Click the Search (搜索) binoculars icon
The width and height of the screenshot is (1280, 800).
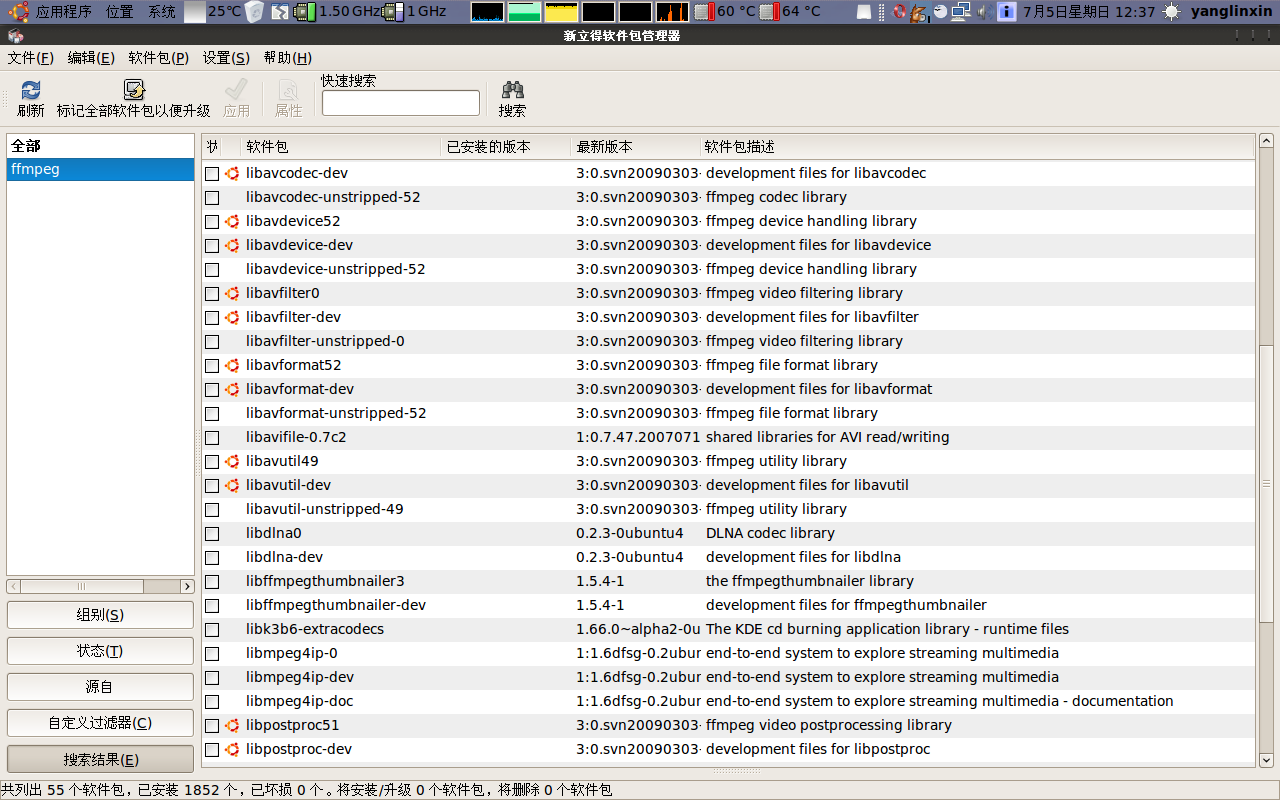pos(513,91)
